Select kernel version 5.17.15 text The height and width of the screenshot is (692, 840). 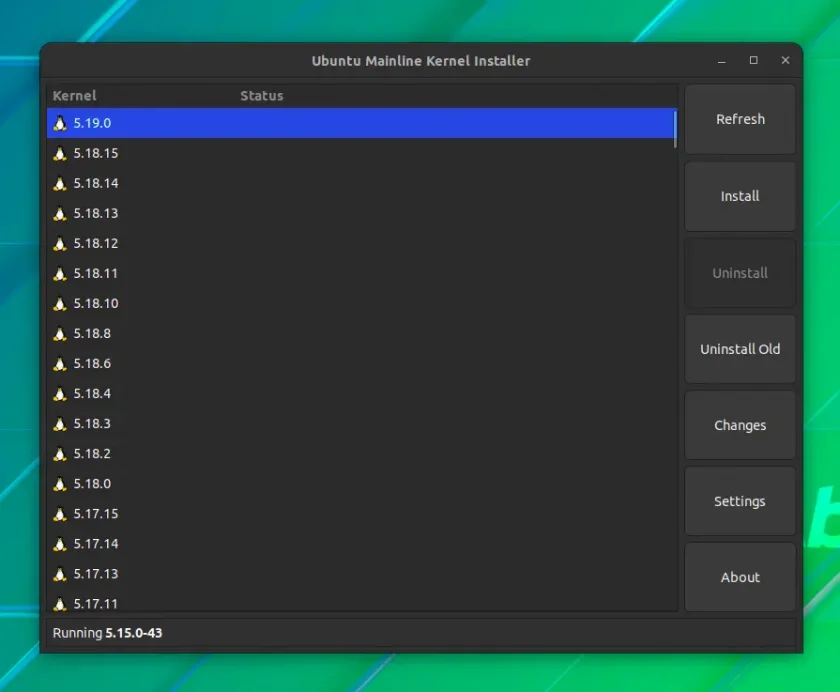(95, 513)
